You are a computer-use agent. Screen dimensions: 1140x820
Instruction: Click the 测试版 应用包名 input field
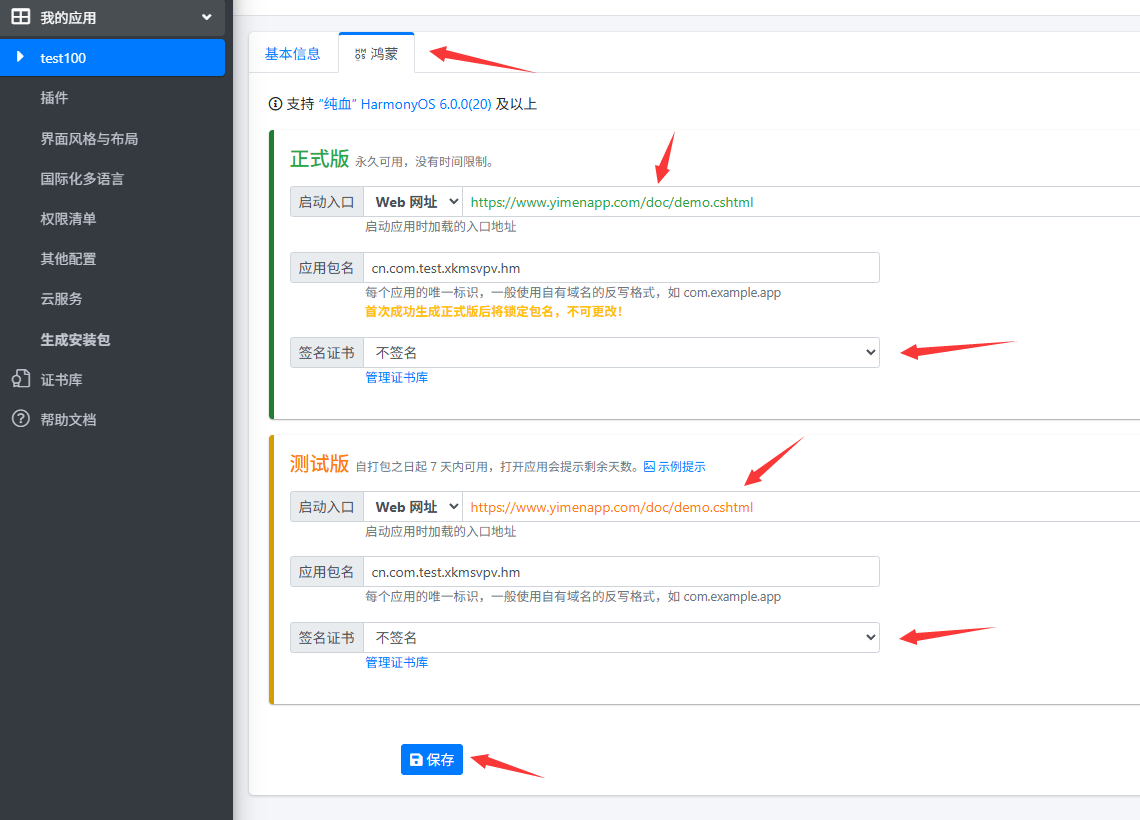pos(621,571)
